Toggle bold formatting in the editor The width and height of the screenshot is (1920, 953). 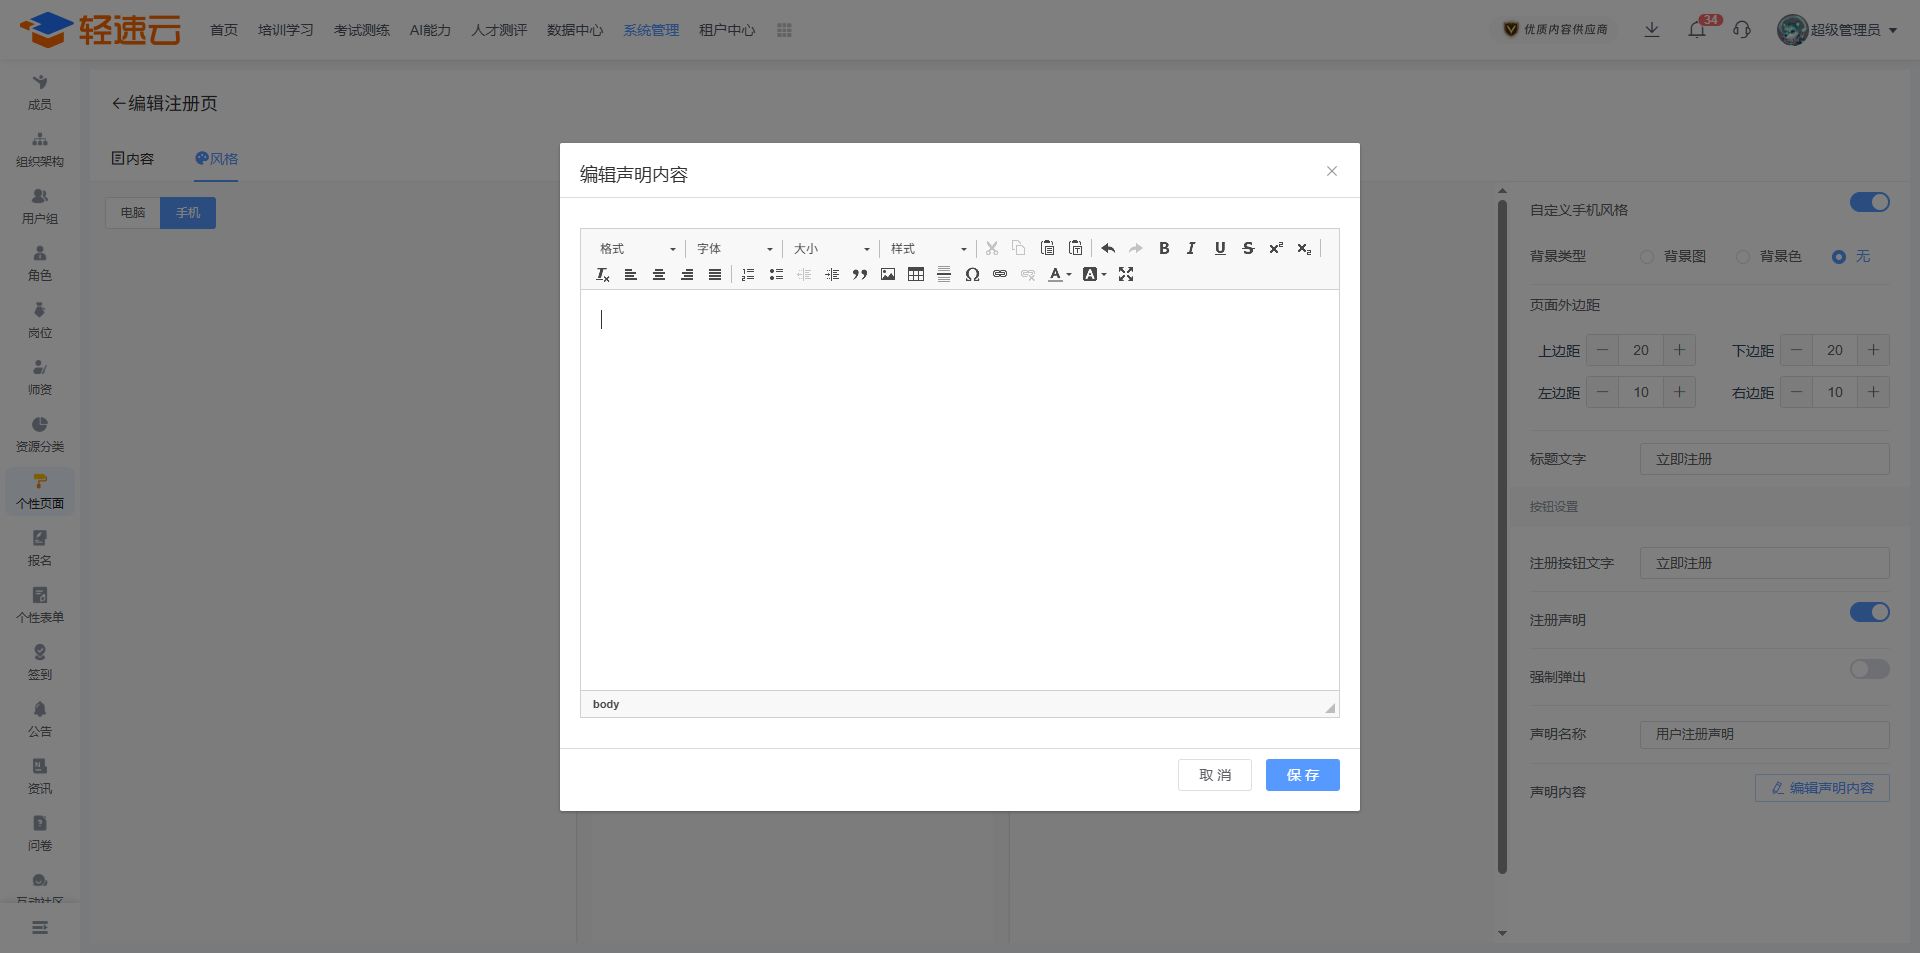click(x=1164, y=249)
